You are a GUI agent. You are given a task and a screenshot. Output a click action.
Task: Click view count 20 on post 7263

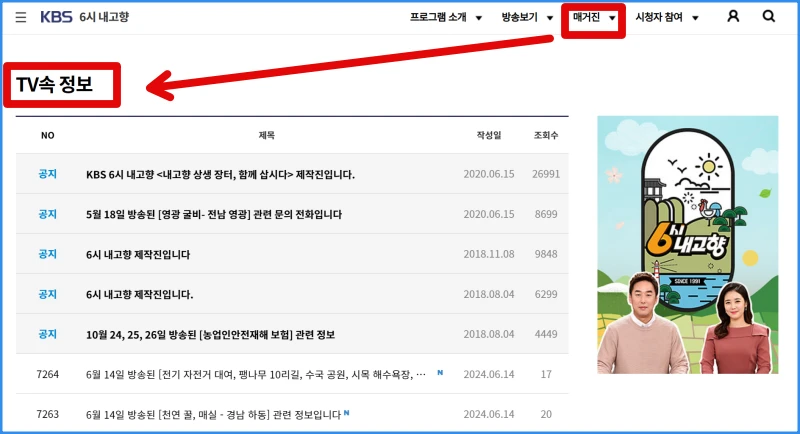(x=546, y=414)
